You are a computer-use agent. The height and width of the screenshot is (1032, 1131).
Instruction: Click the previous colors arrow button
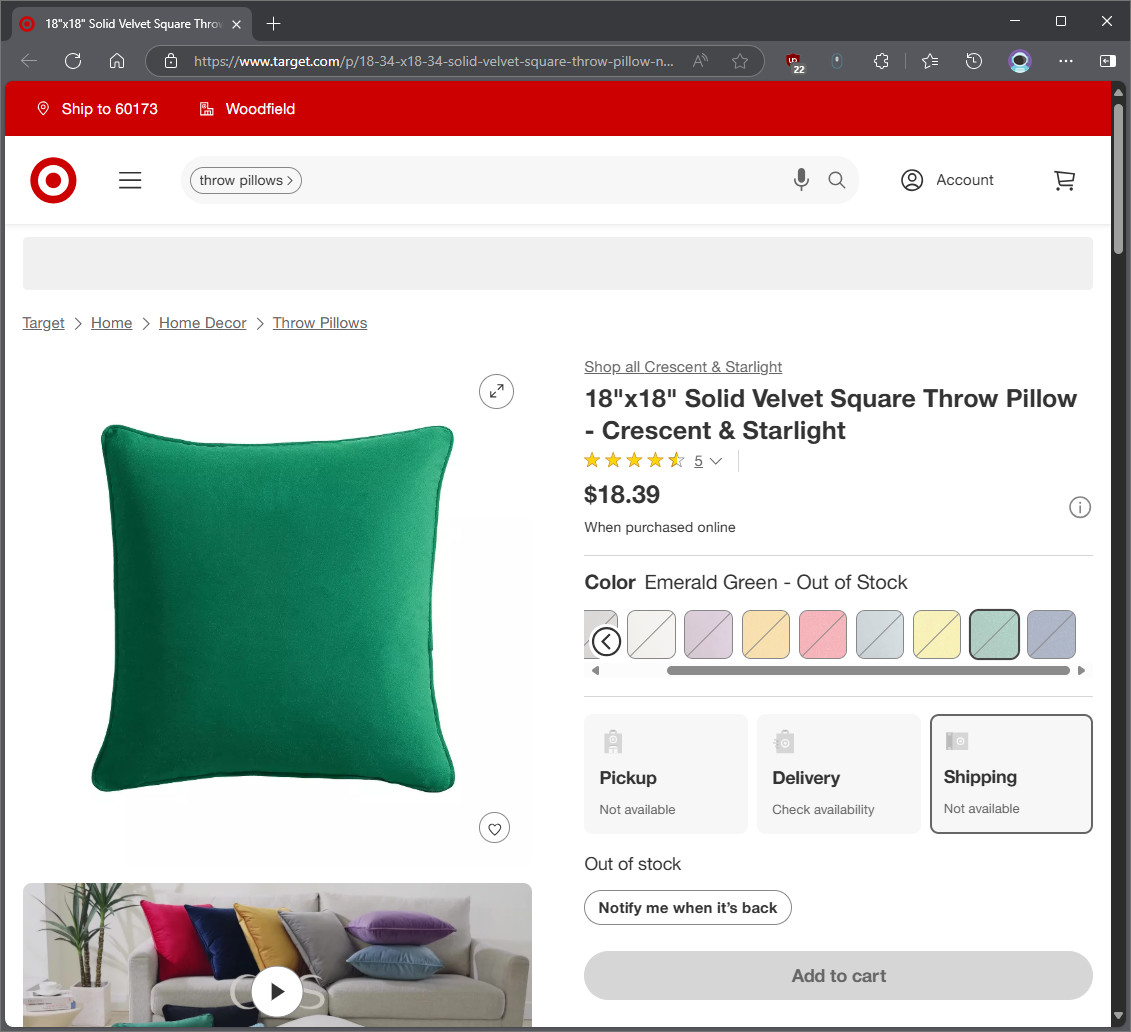coord(607,640)
